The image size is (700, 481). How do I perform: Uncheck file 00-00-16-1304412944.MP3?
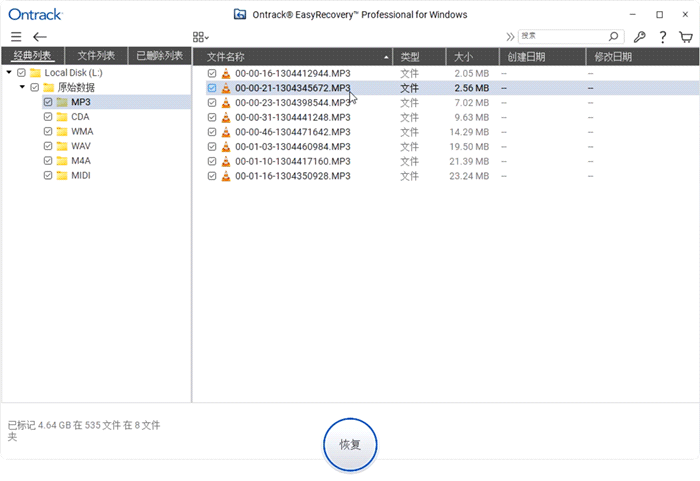[212, 73]
